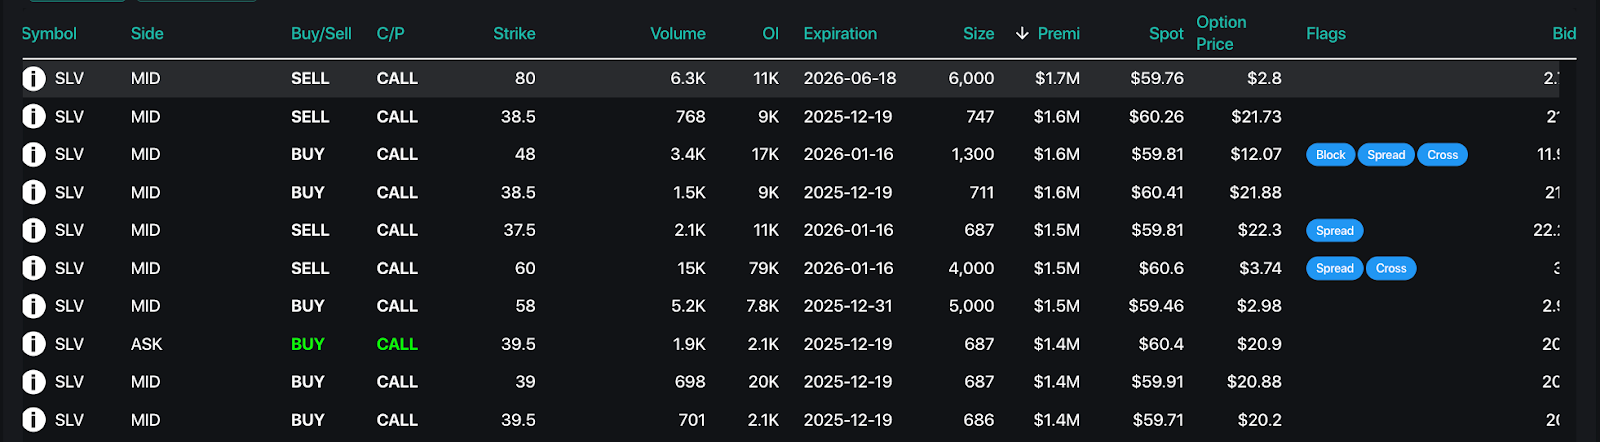Sort by the Volume column header

678,33
